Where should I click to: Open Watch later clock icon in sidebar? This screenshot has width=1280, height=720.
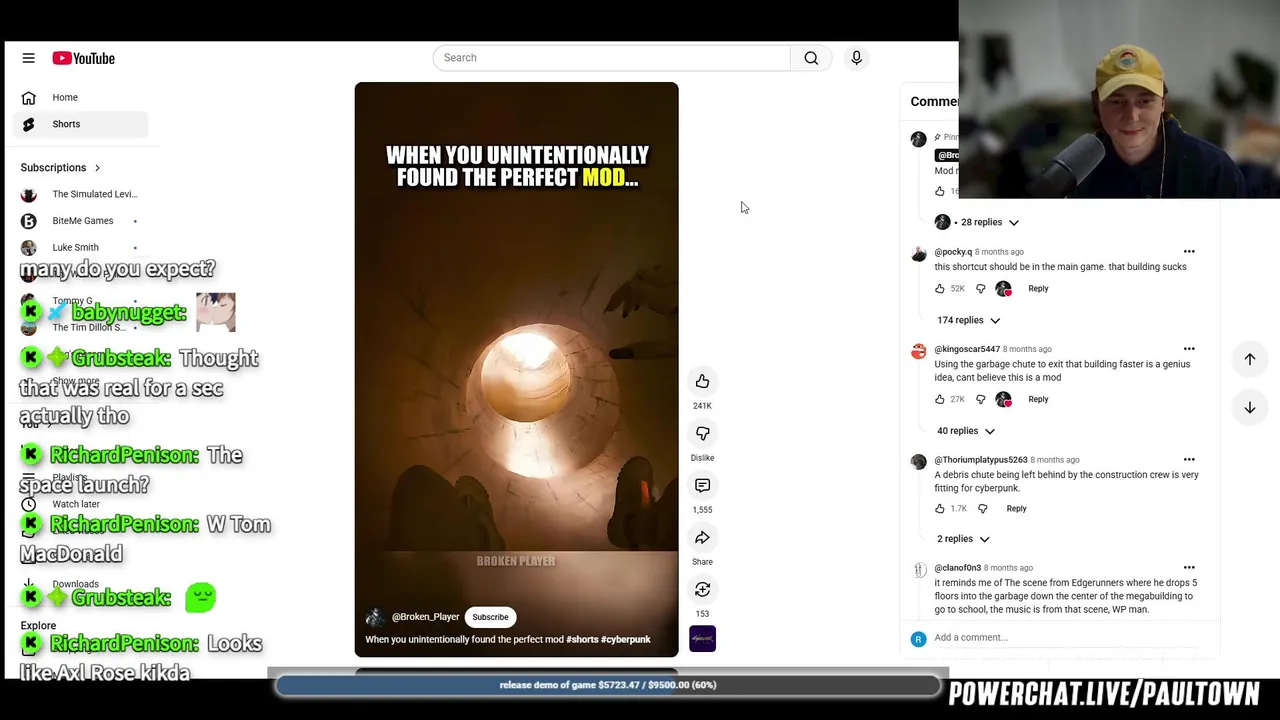[x=28, y=504]
